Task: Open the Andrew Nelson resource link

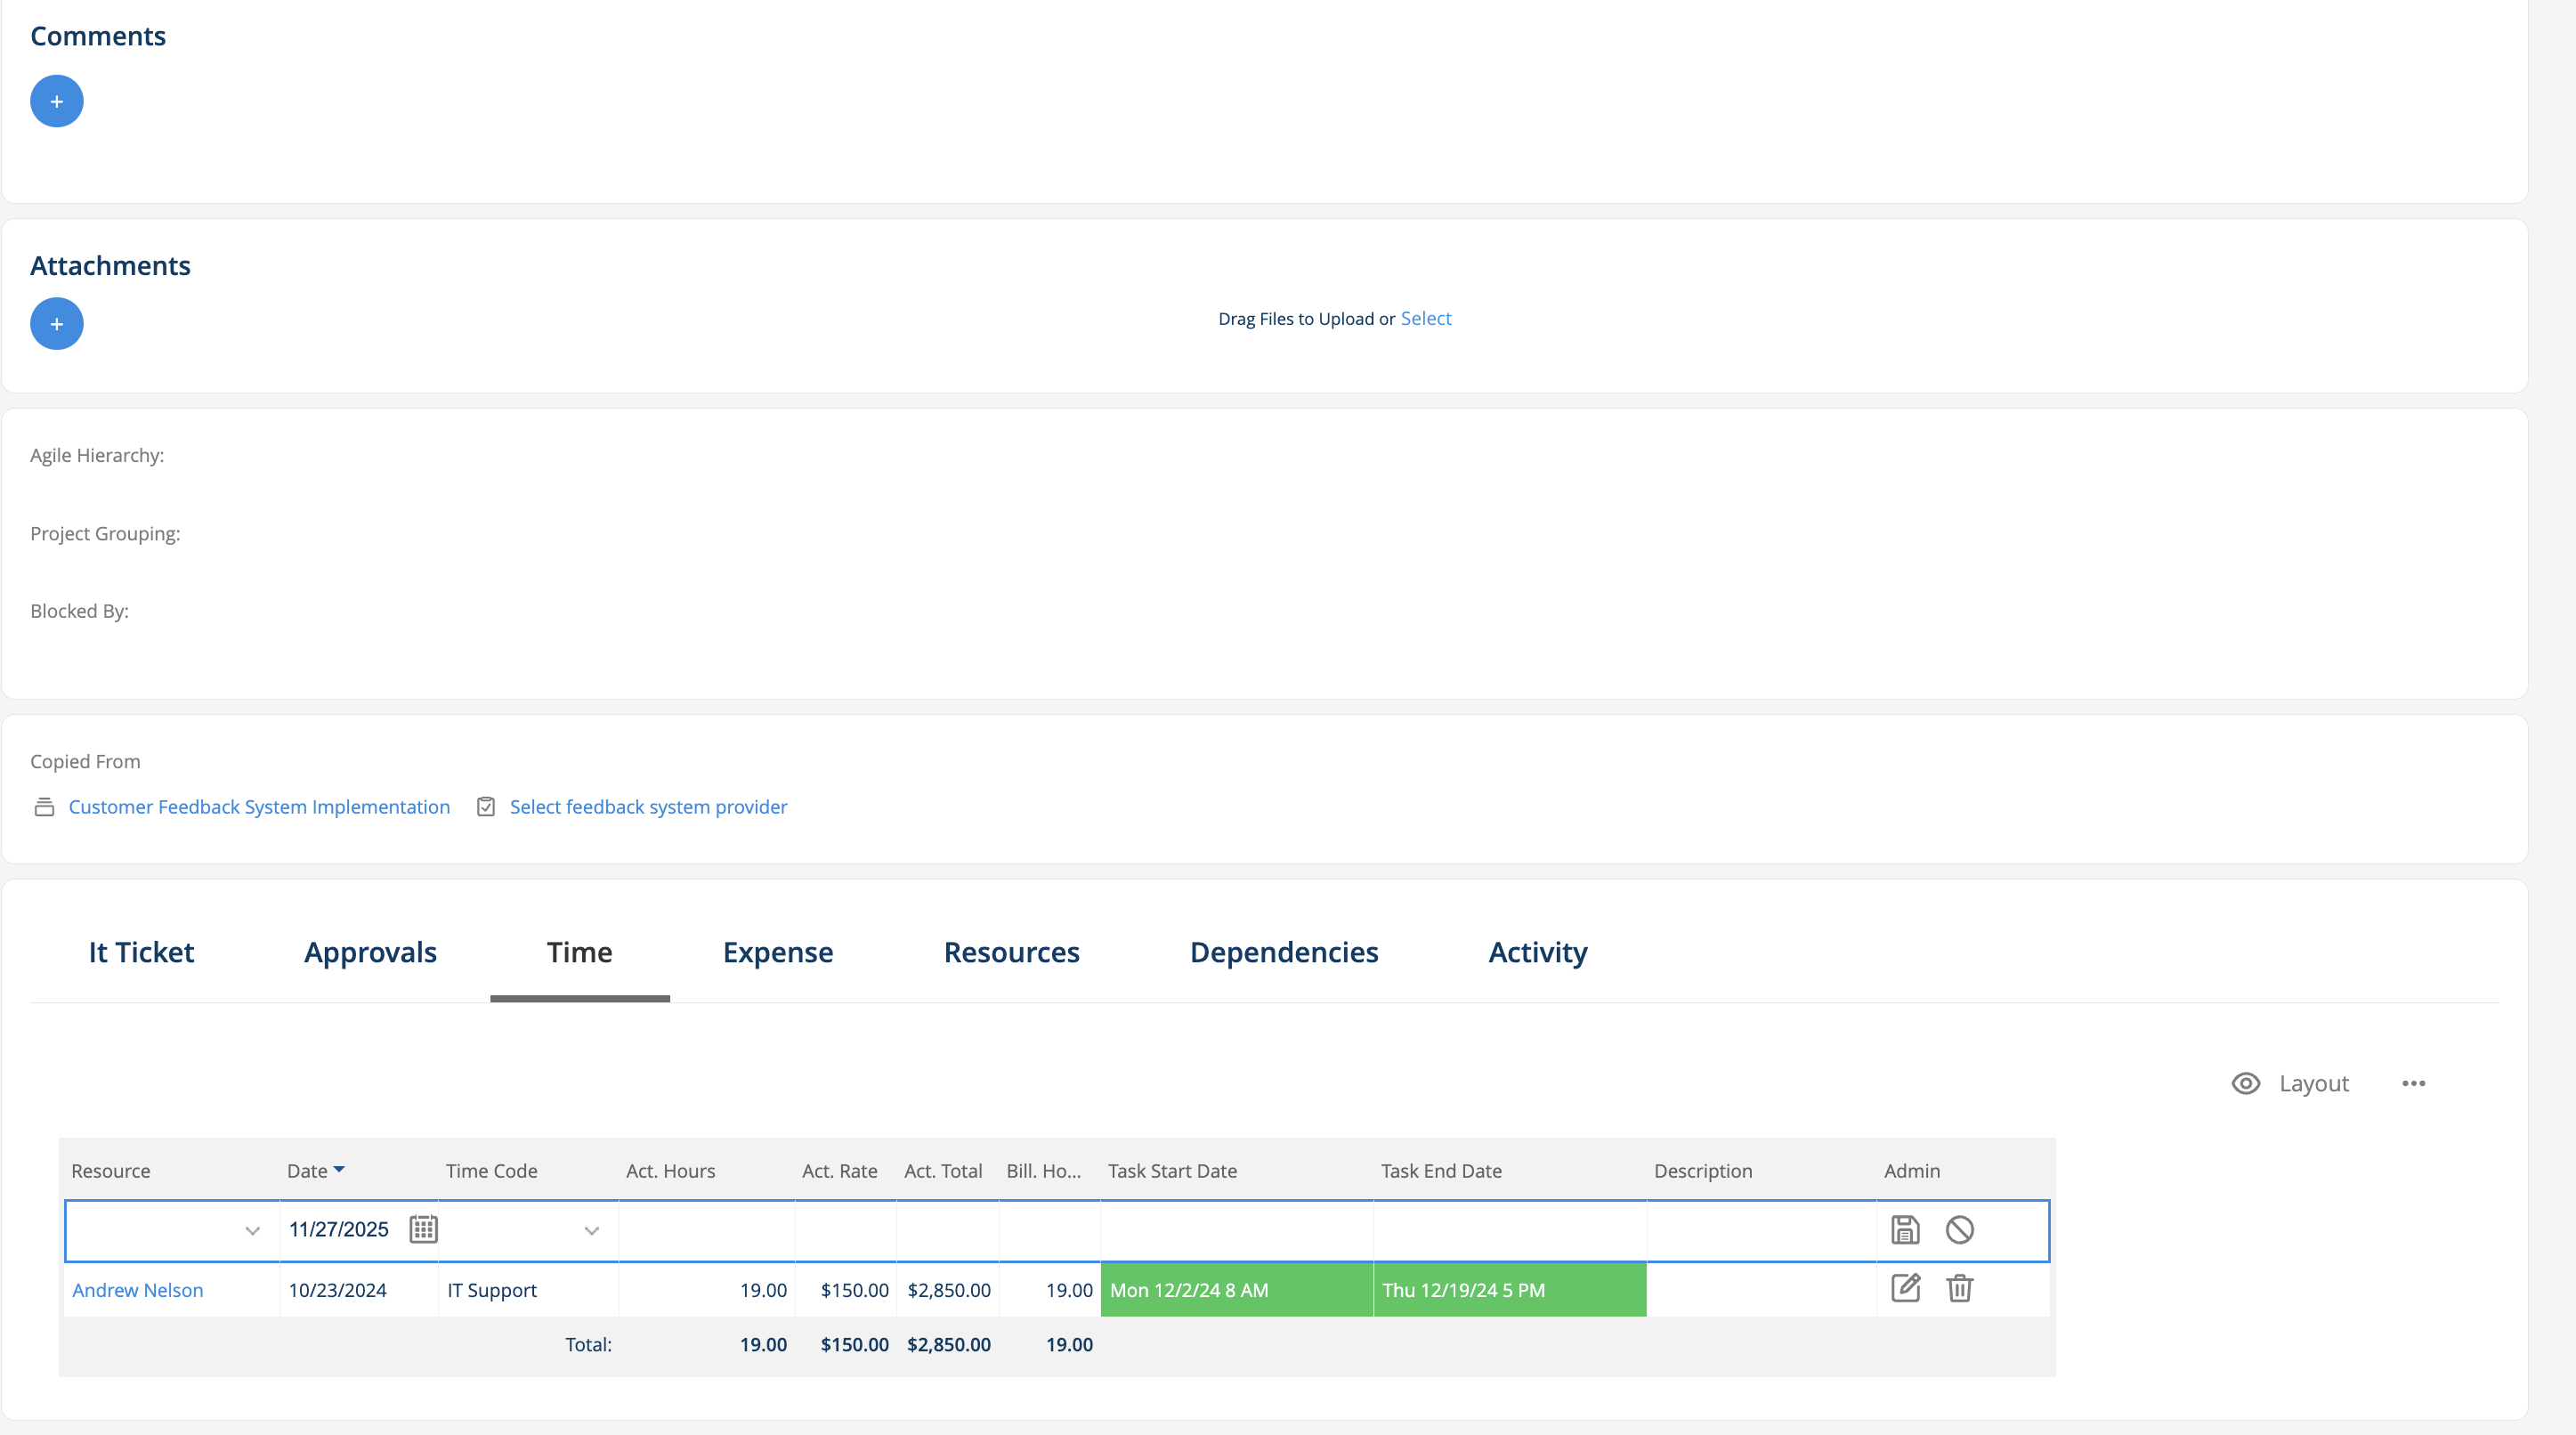Action: 137,1290
